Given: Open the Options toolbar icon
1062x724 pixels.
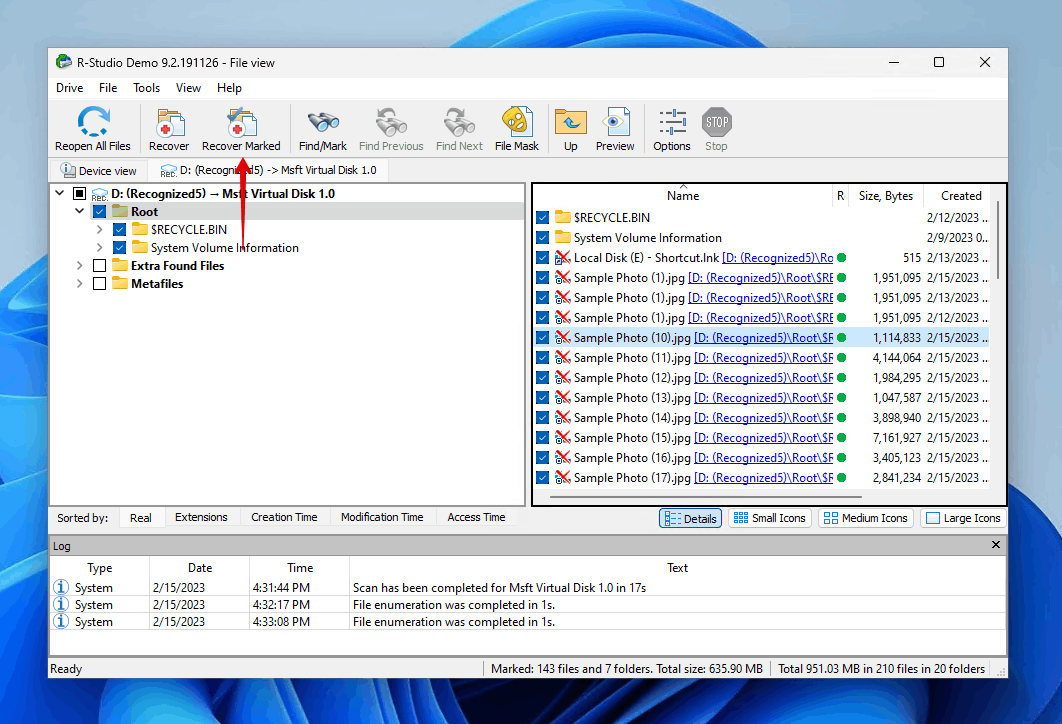Looking at the screenshot, I should 672,123.
